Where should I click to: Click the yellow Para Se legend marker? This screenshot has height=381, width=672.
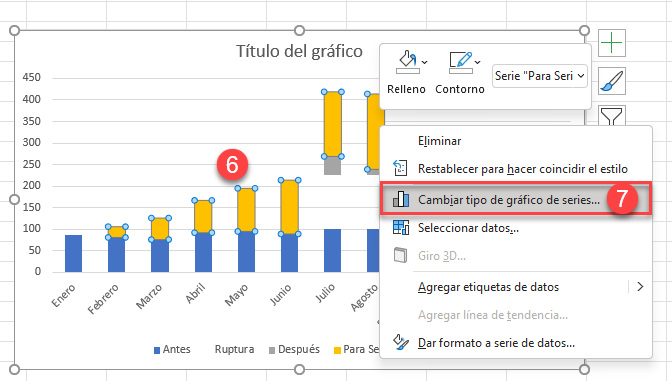337,350
